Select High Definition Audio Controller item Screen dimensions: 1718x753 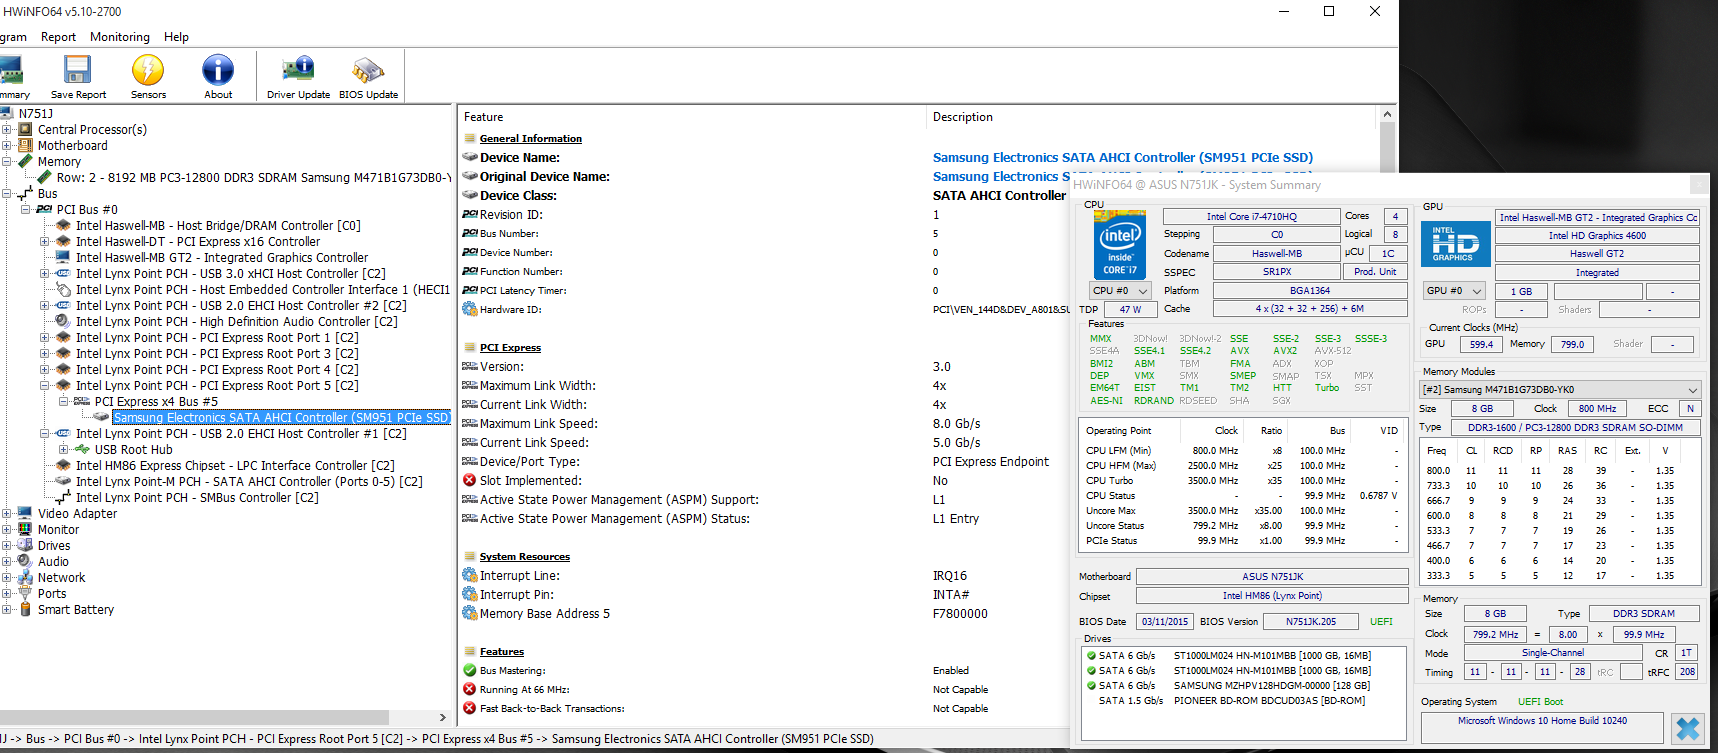click(236, 322)
